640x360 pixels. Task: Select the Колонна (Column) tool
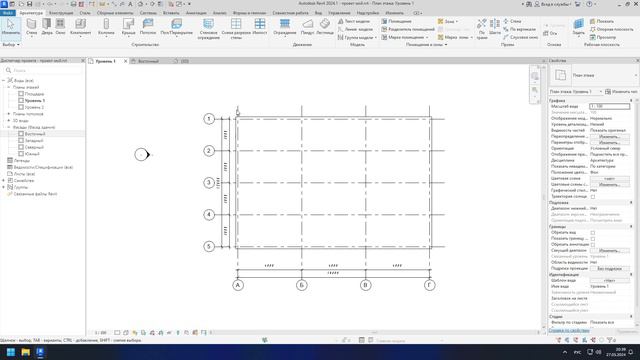pos(106,27)
